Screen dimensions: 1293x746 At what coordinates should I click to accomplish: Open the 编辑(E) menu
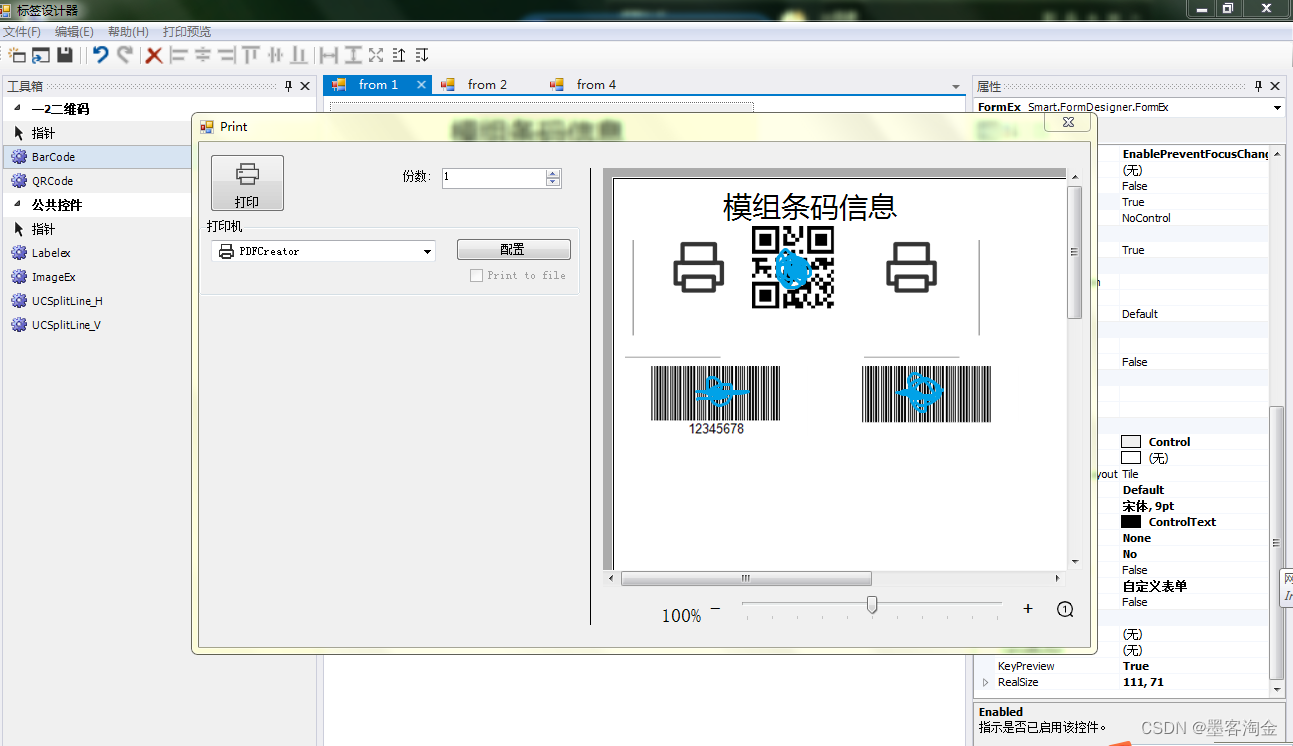coord(74,32)
